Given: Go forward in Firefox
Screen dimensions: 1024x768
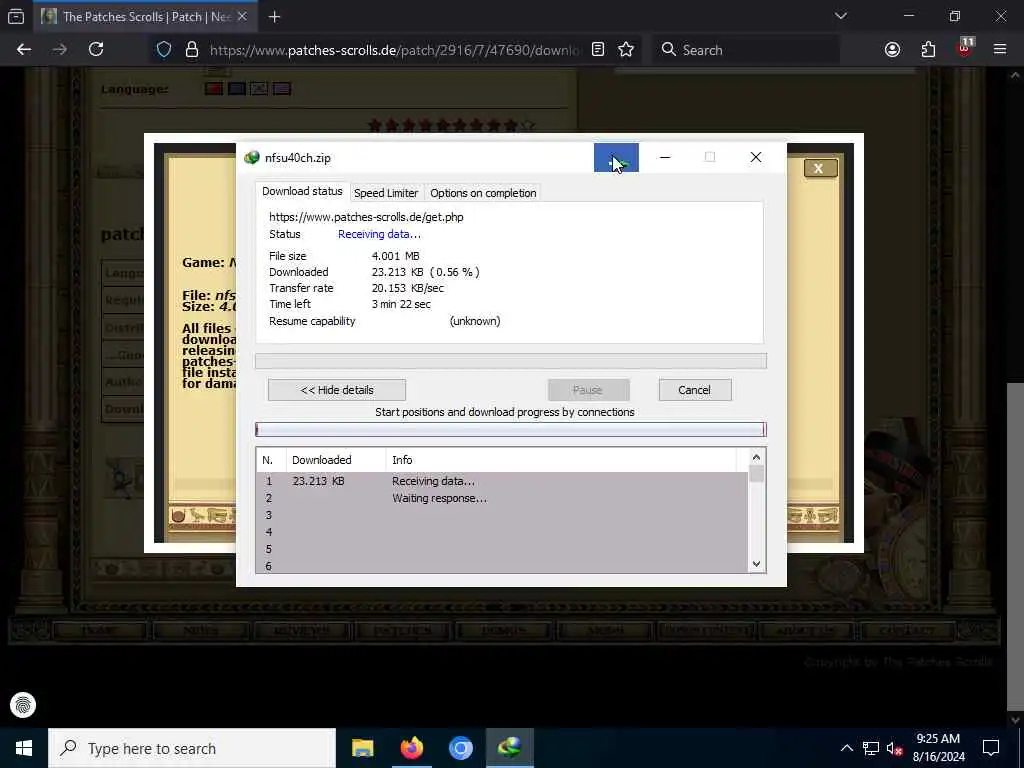Looking at the screenshot, I should pyautogui.click(x=60, y=50).
